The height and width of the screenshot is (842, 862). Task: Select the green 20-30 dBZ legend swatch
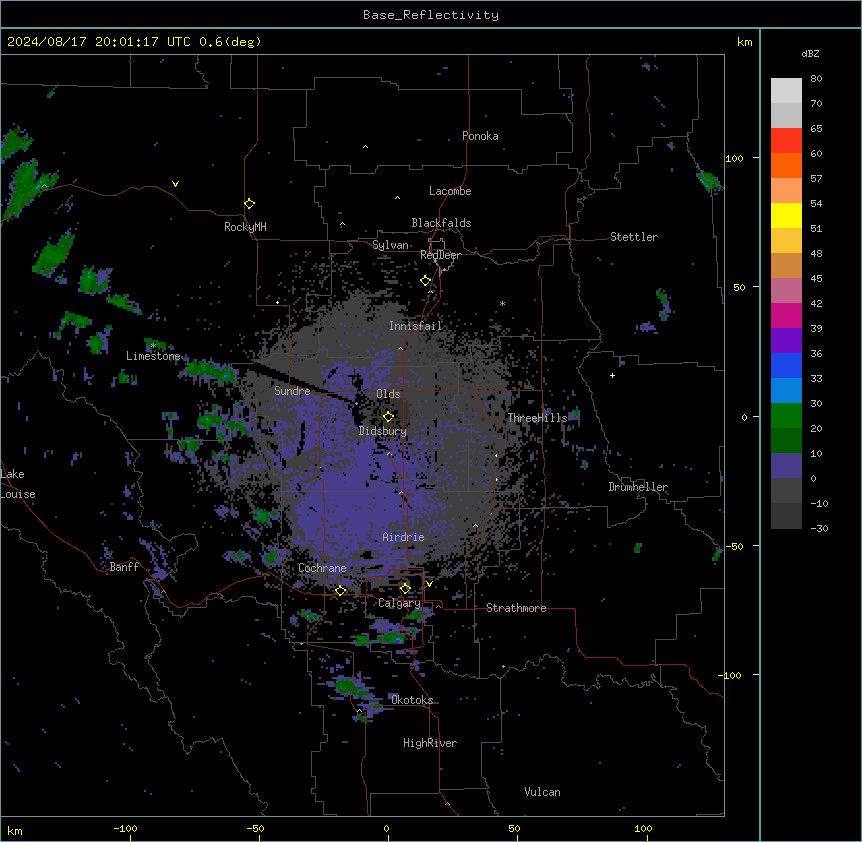(x=786, y=416)
